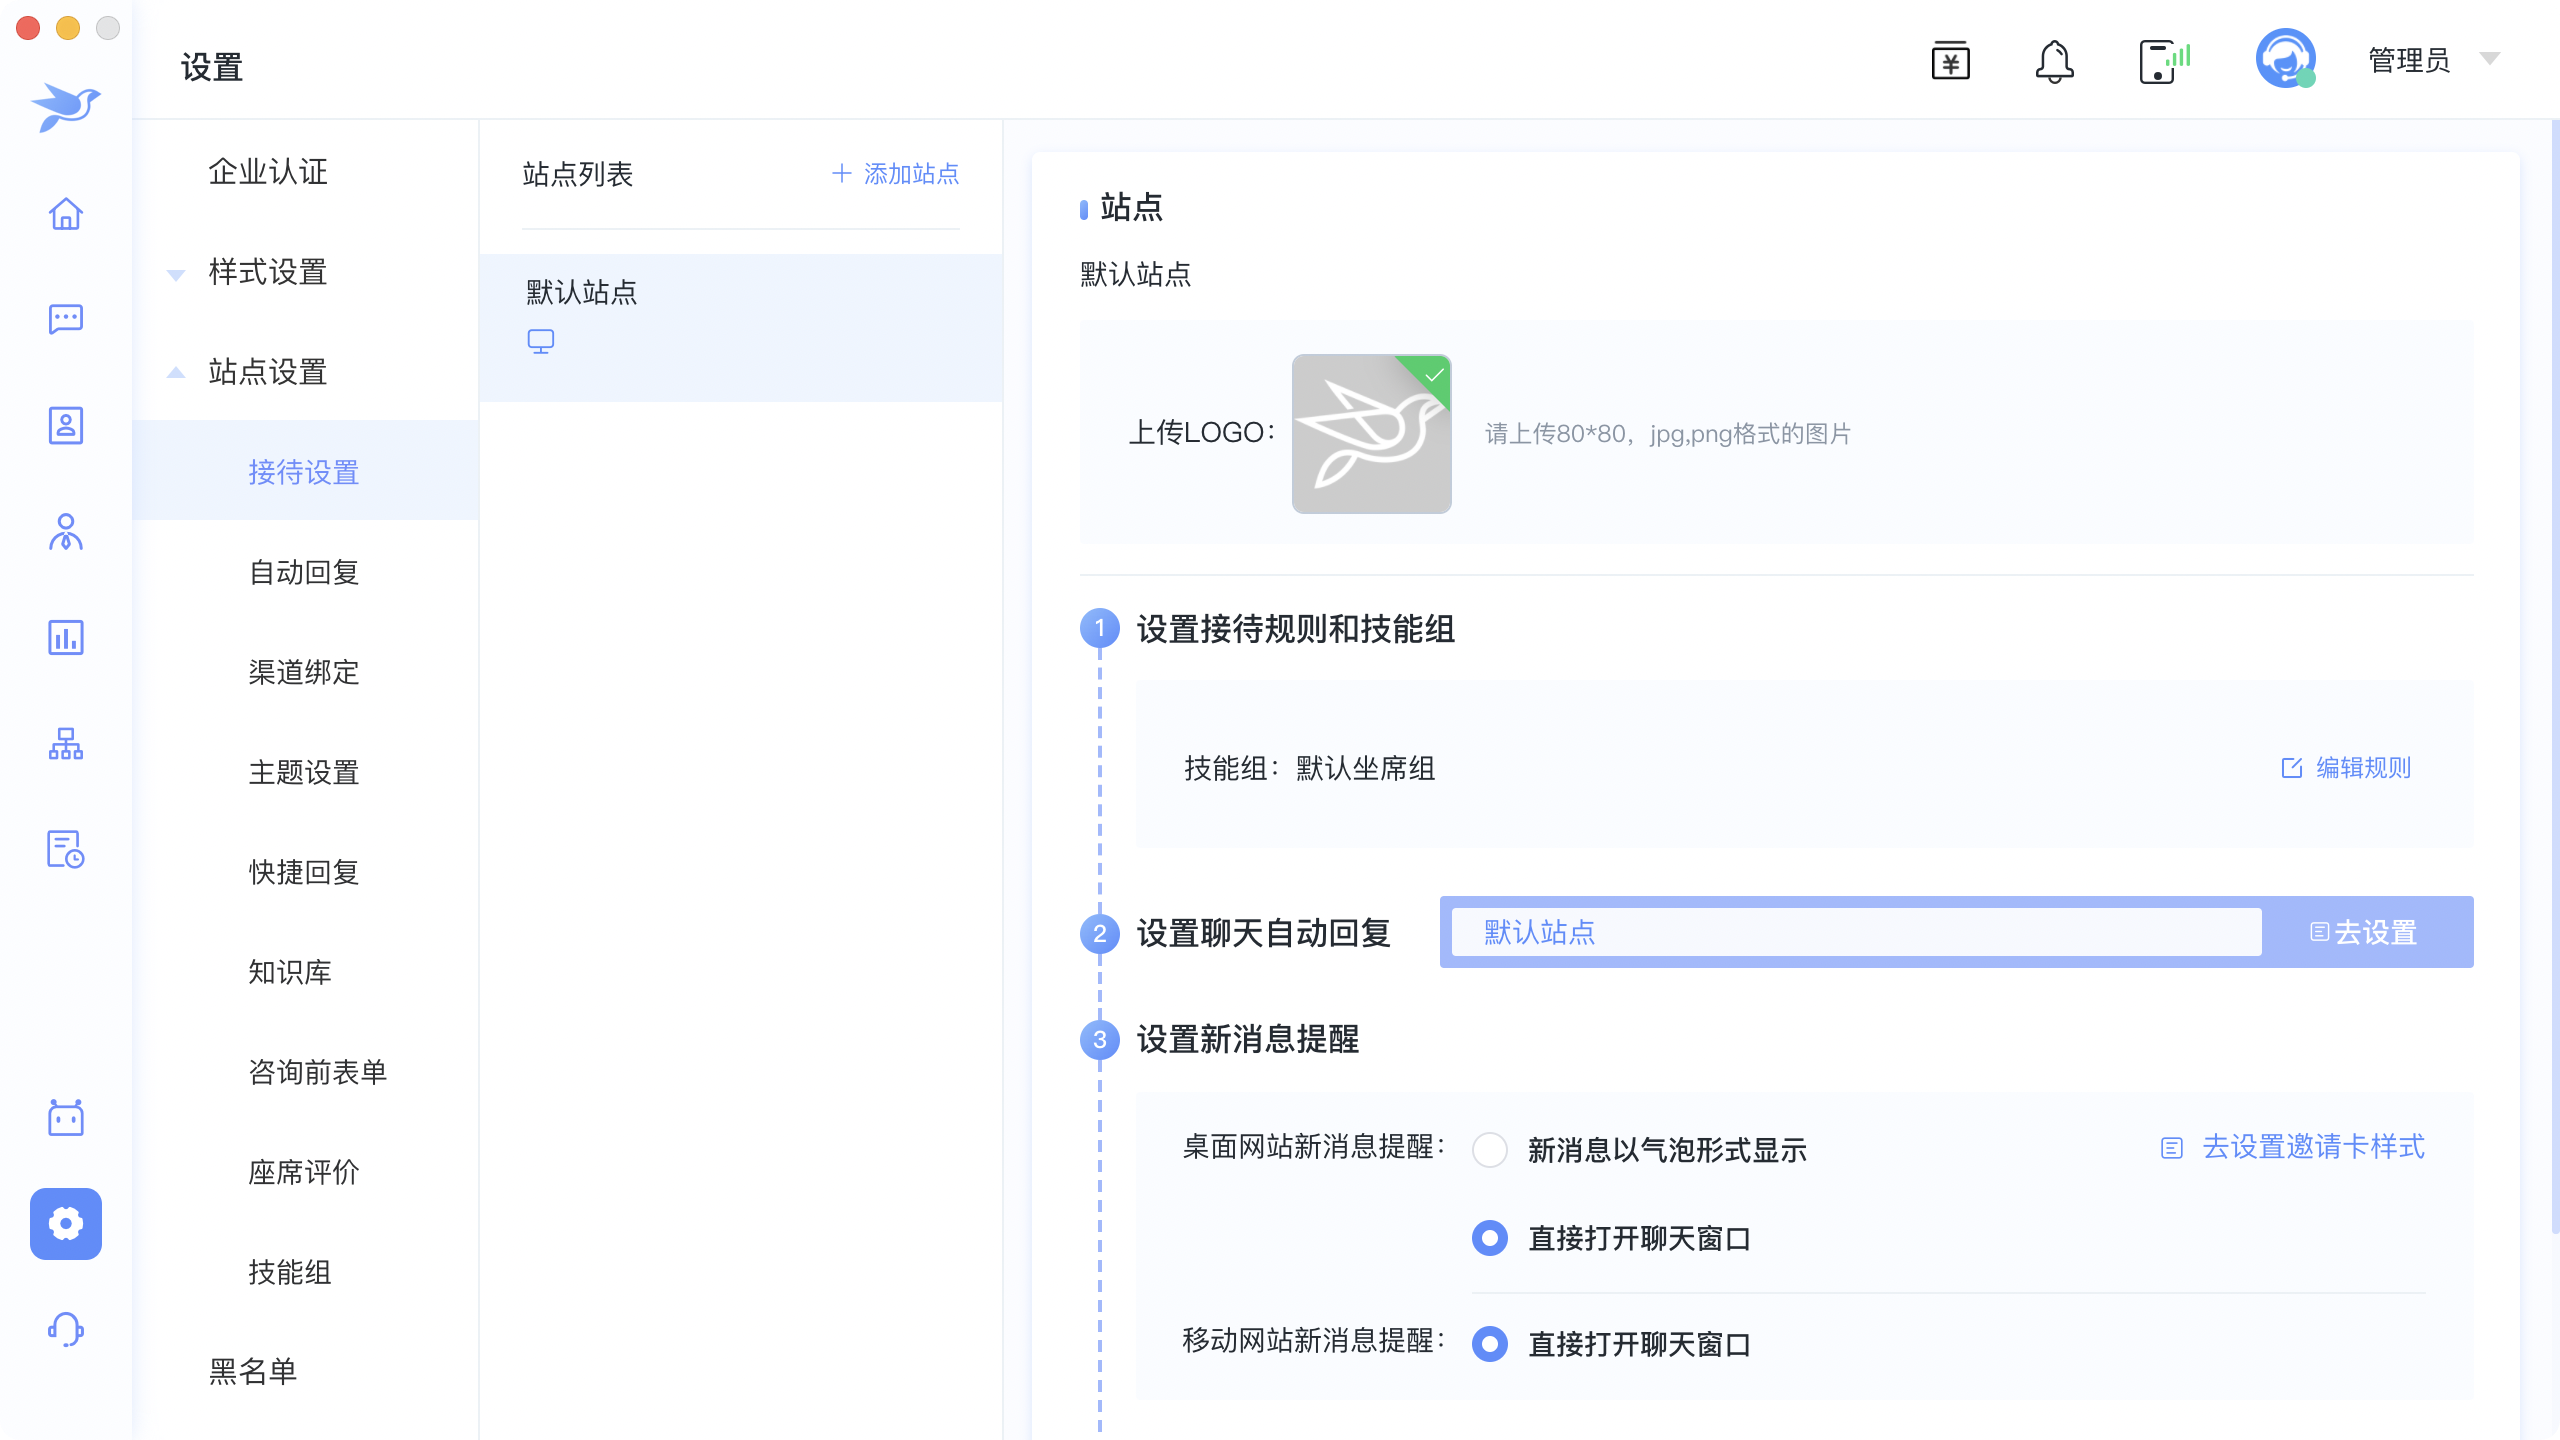
Task: Click the uploaded LOGO thumbnail
Action: tap(1371, 434)
